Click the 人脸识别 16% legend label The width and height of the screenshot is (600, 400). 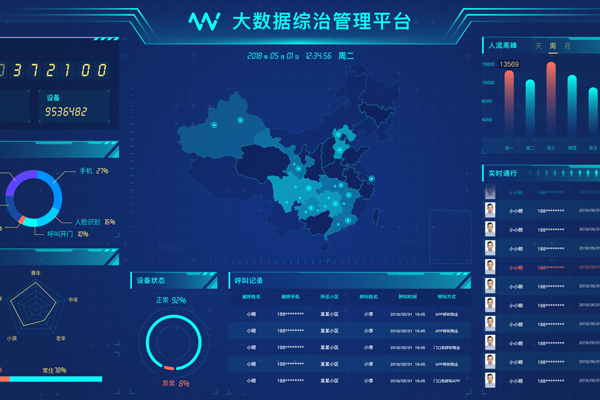coord(95,222)
